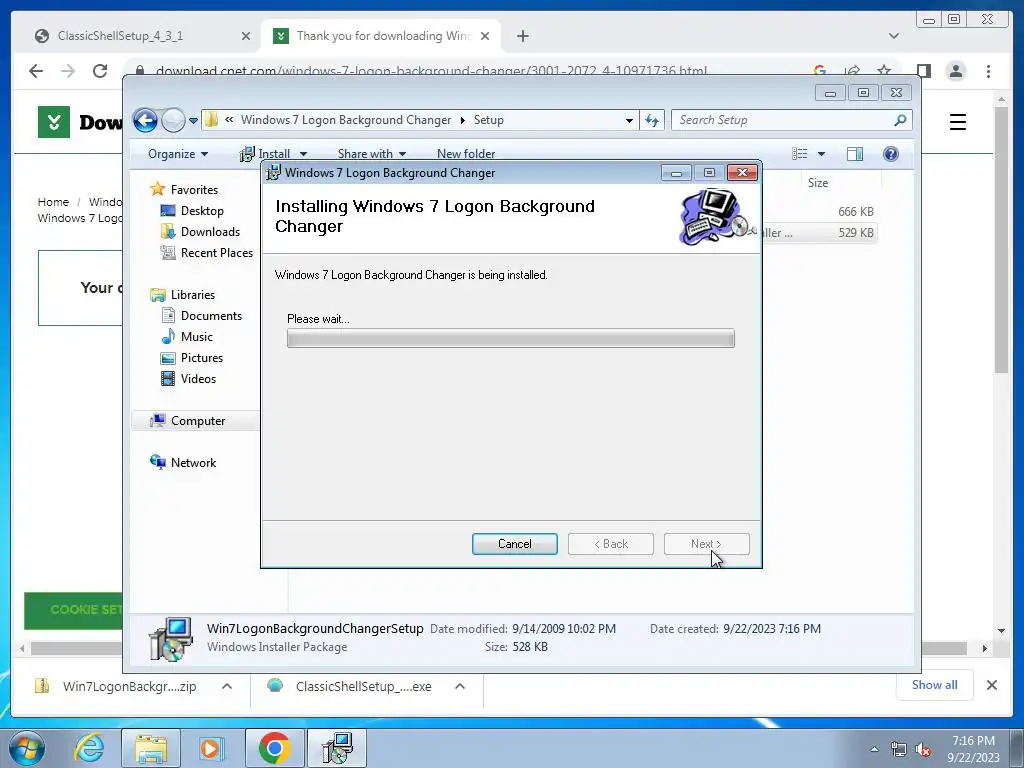1024x768 pixels.
Task: Click the Search Setup input field
Action: [791, 120]
